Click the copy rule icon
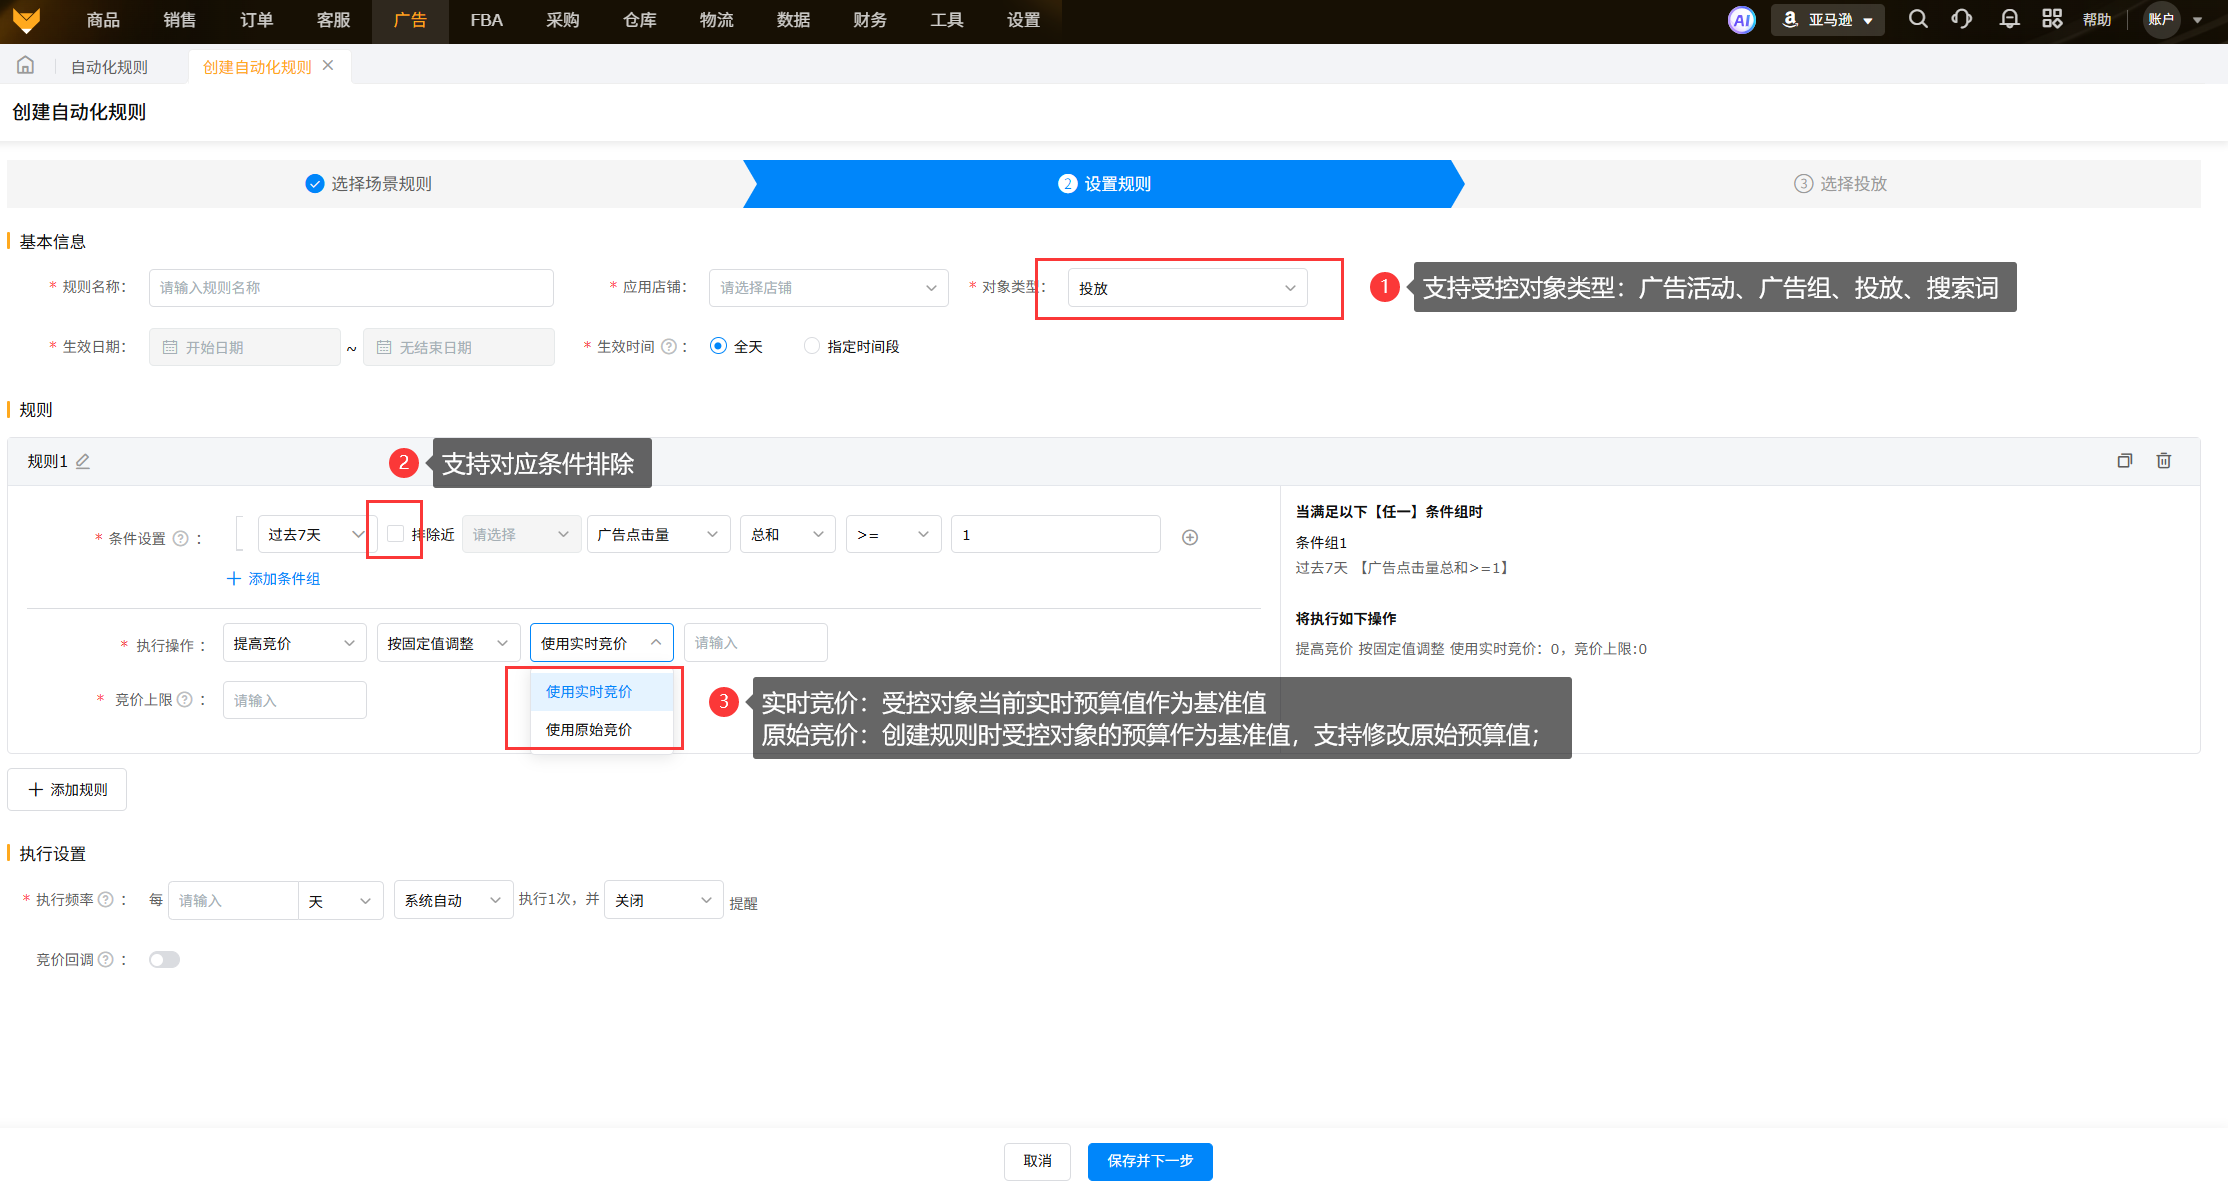The image size is (2228, 1193). 2124,461
